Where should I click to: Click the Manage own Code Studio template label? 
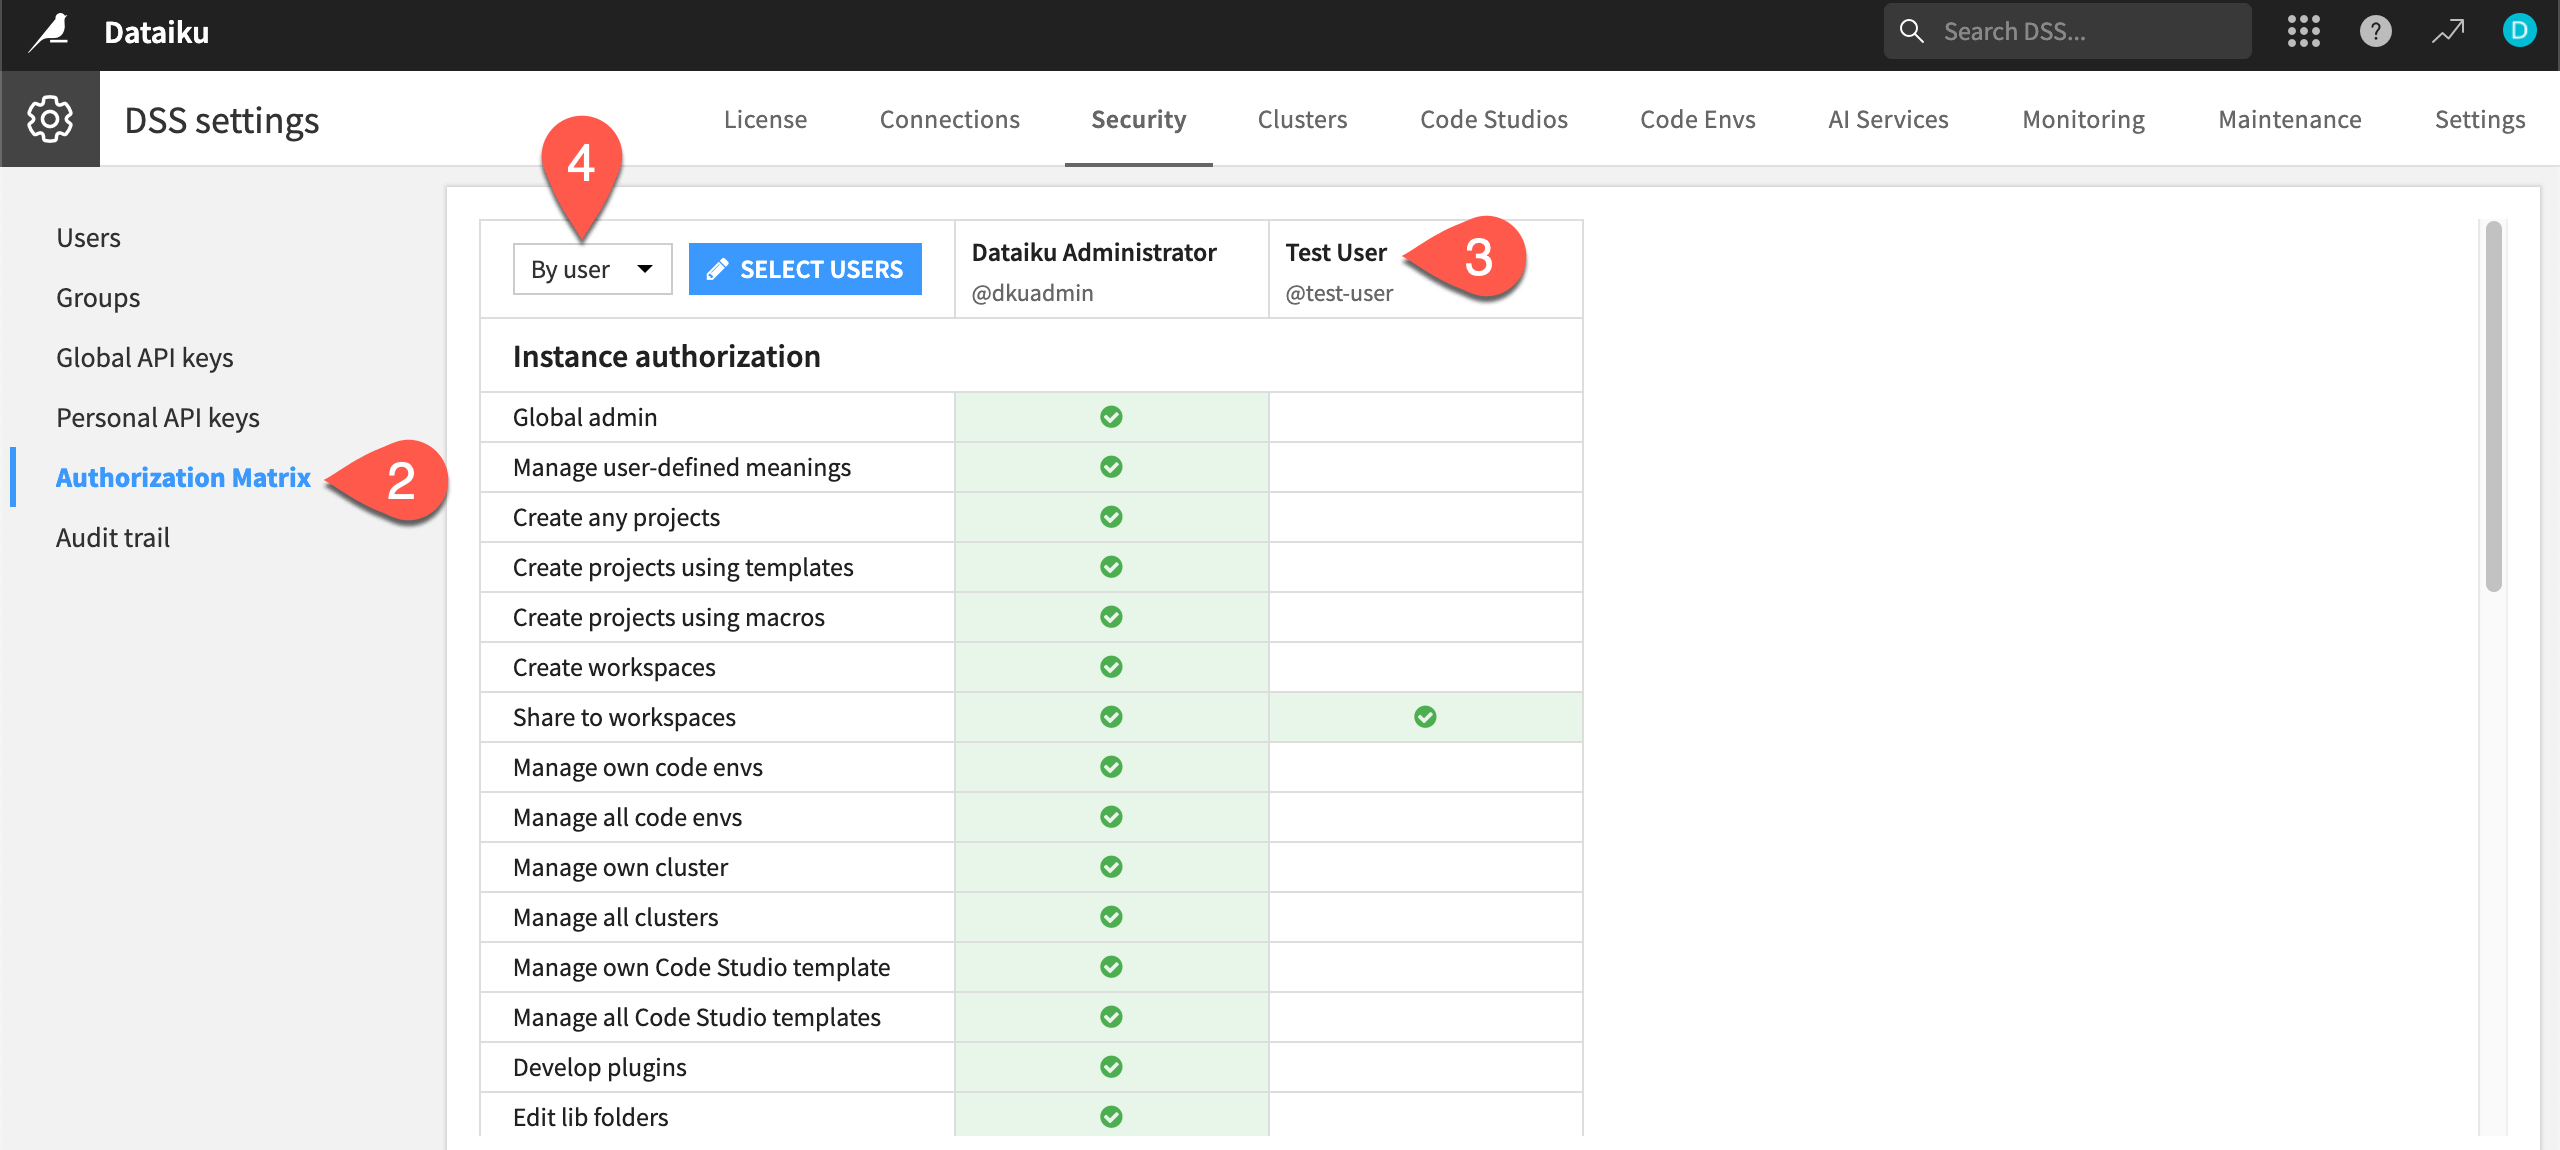pyautogui.click(x=701, y=967)
